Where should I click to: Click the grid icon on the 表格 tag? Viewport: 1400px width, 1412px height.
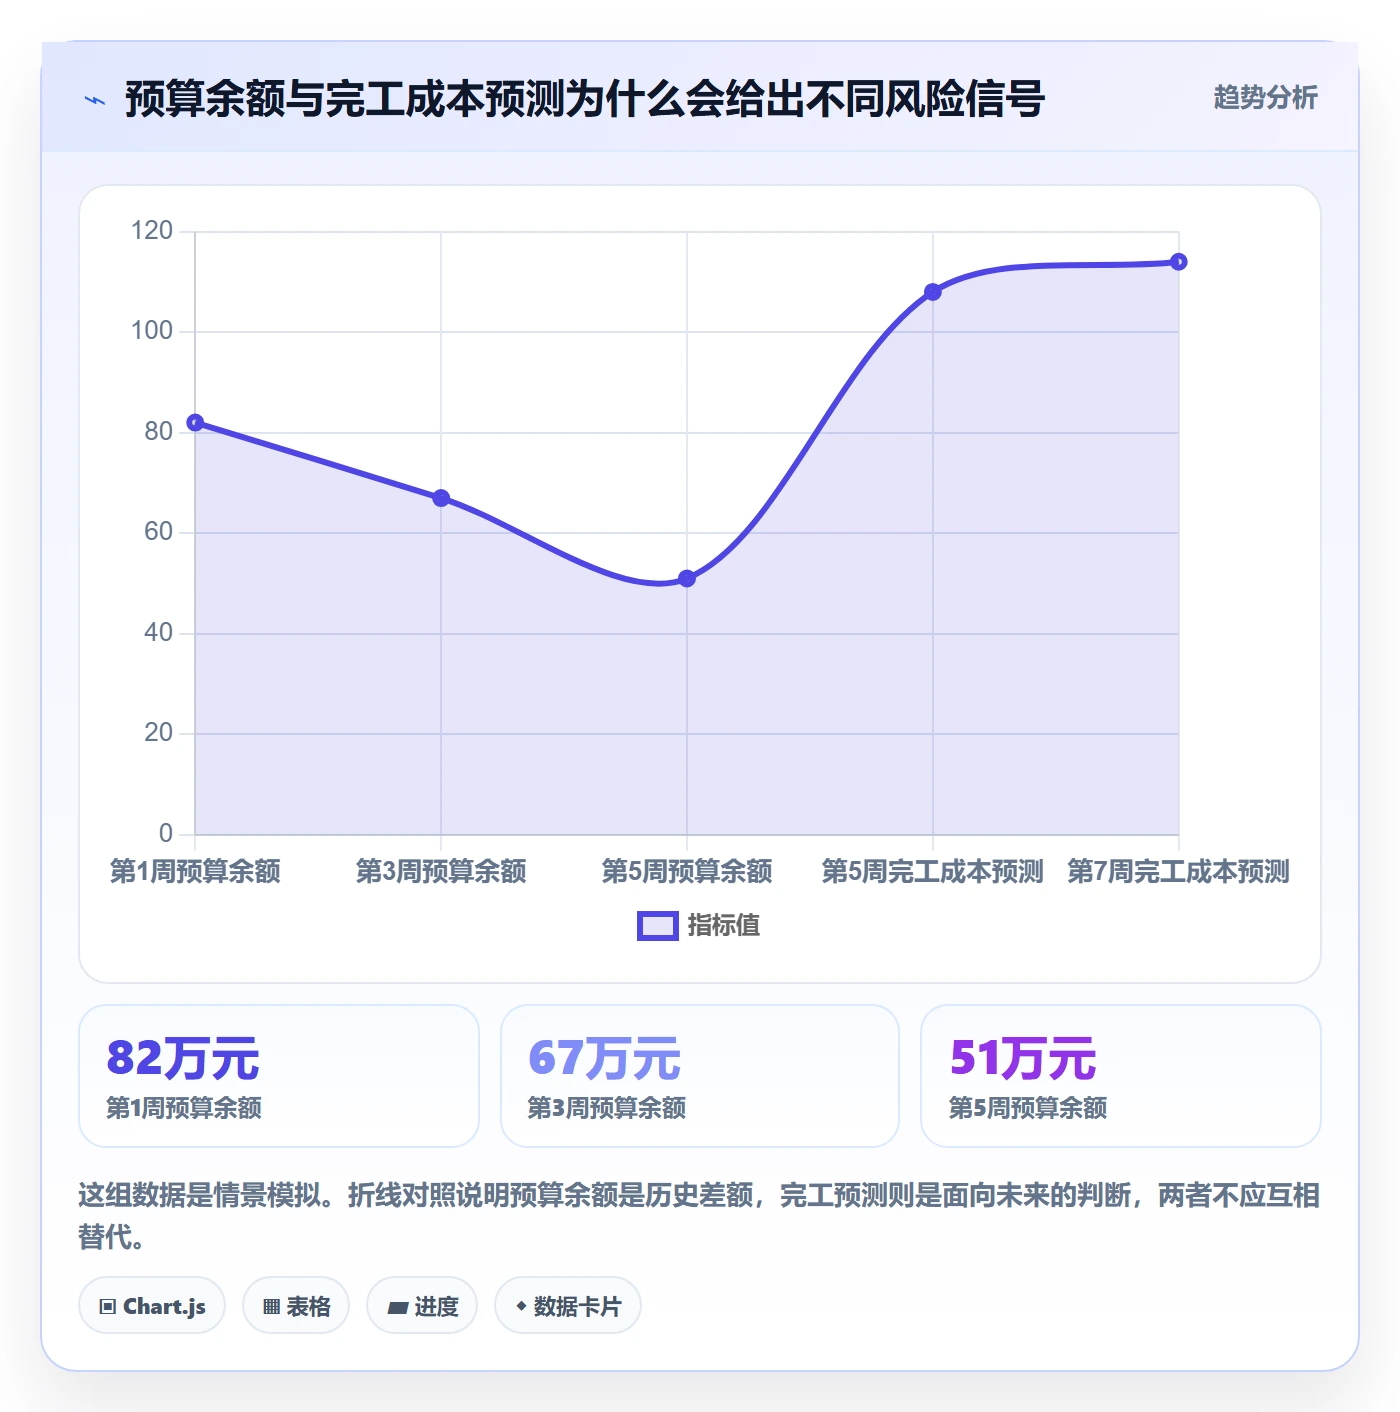(271, 1306)
